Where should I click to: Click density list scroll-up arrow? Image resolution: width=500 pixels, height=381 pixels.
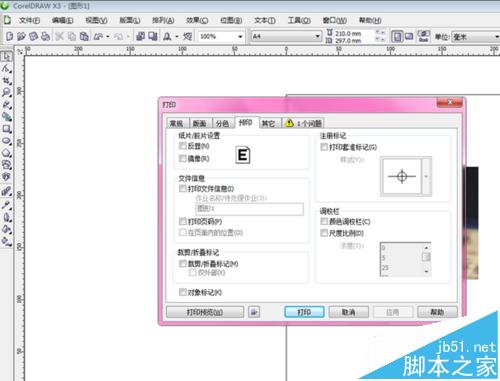coord(426,248)
